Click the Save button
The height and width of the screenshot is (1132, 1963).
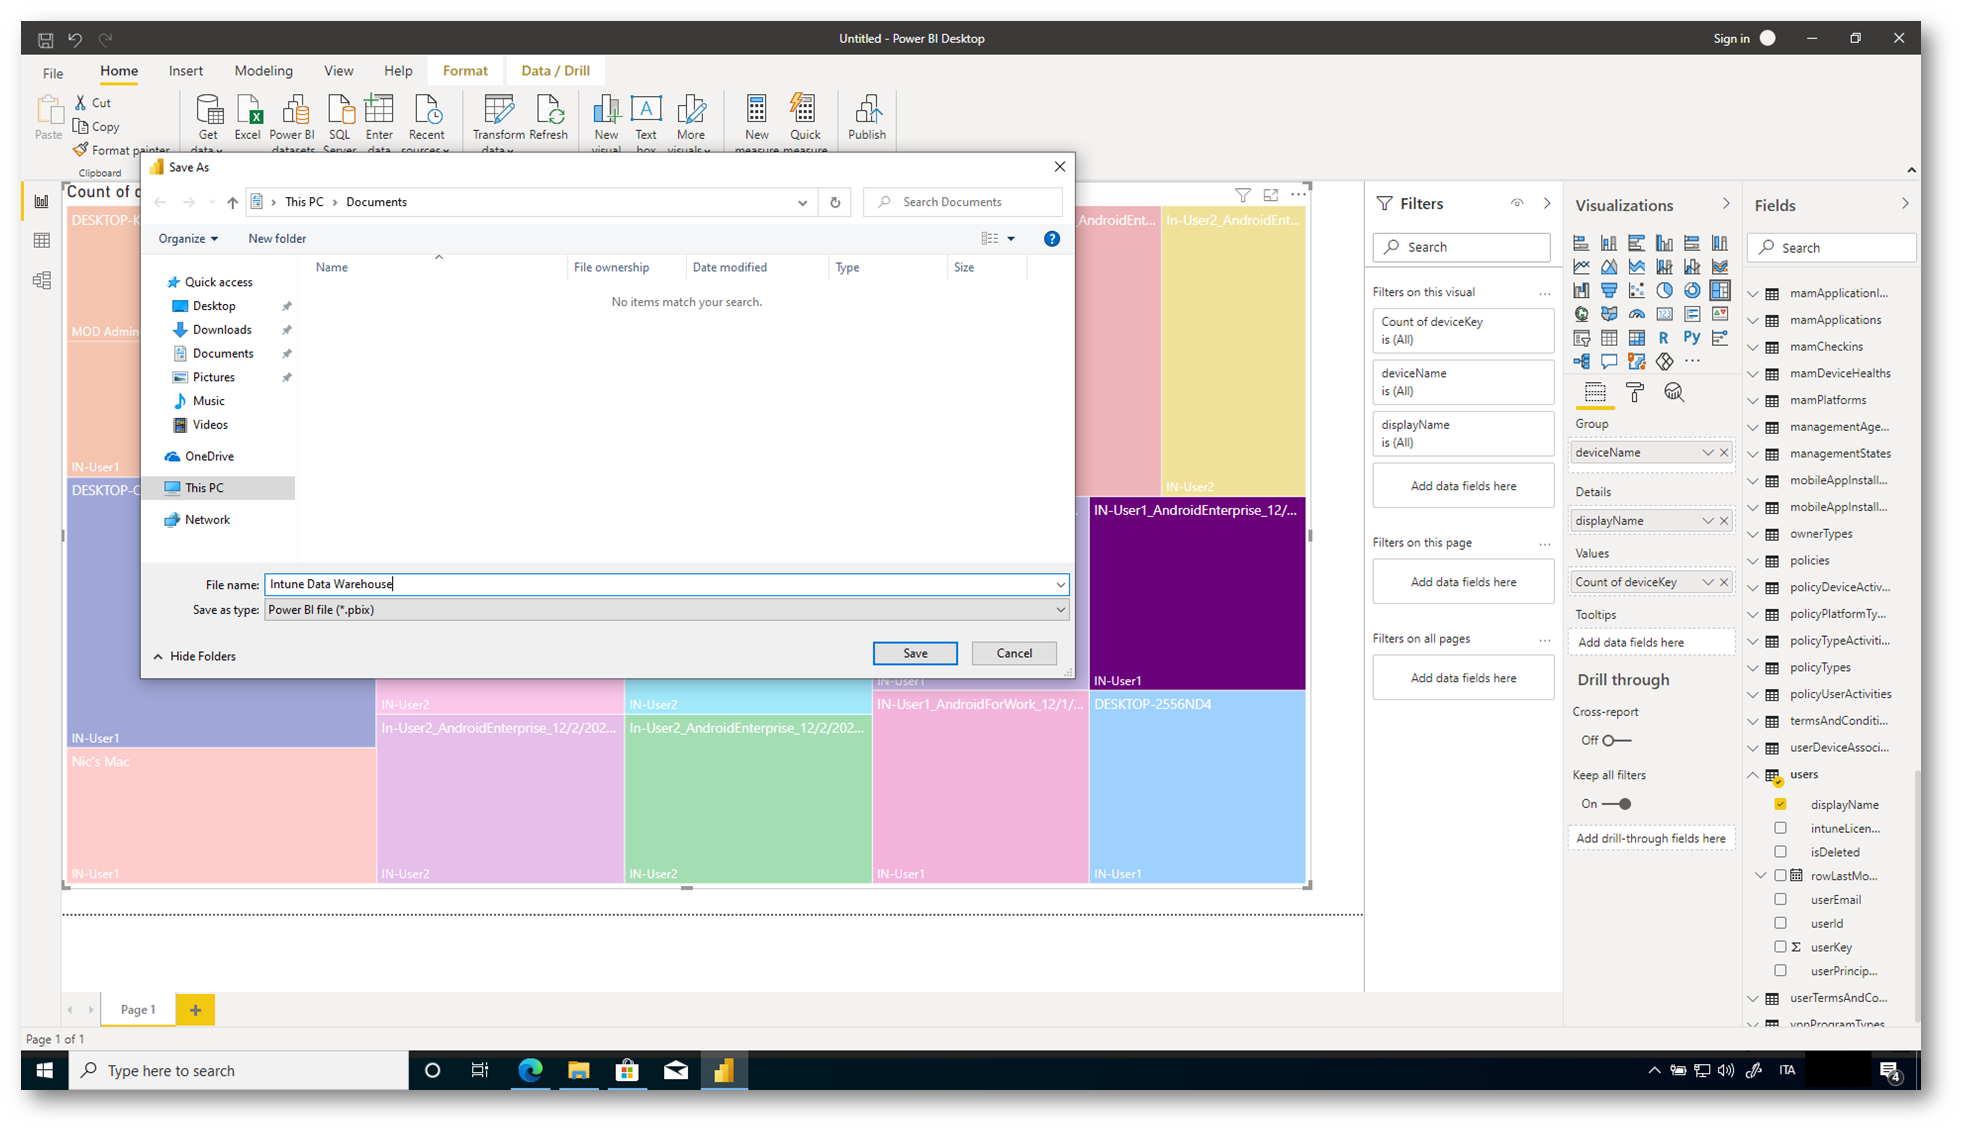click(x=915, y=653)
